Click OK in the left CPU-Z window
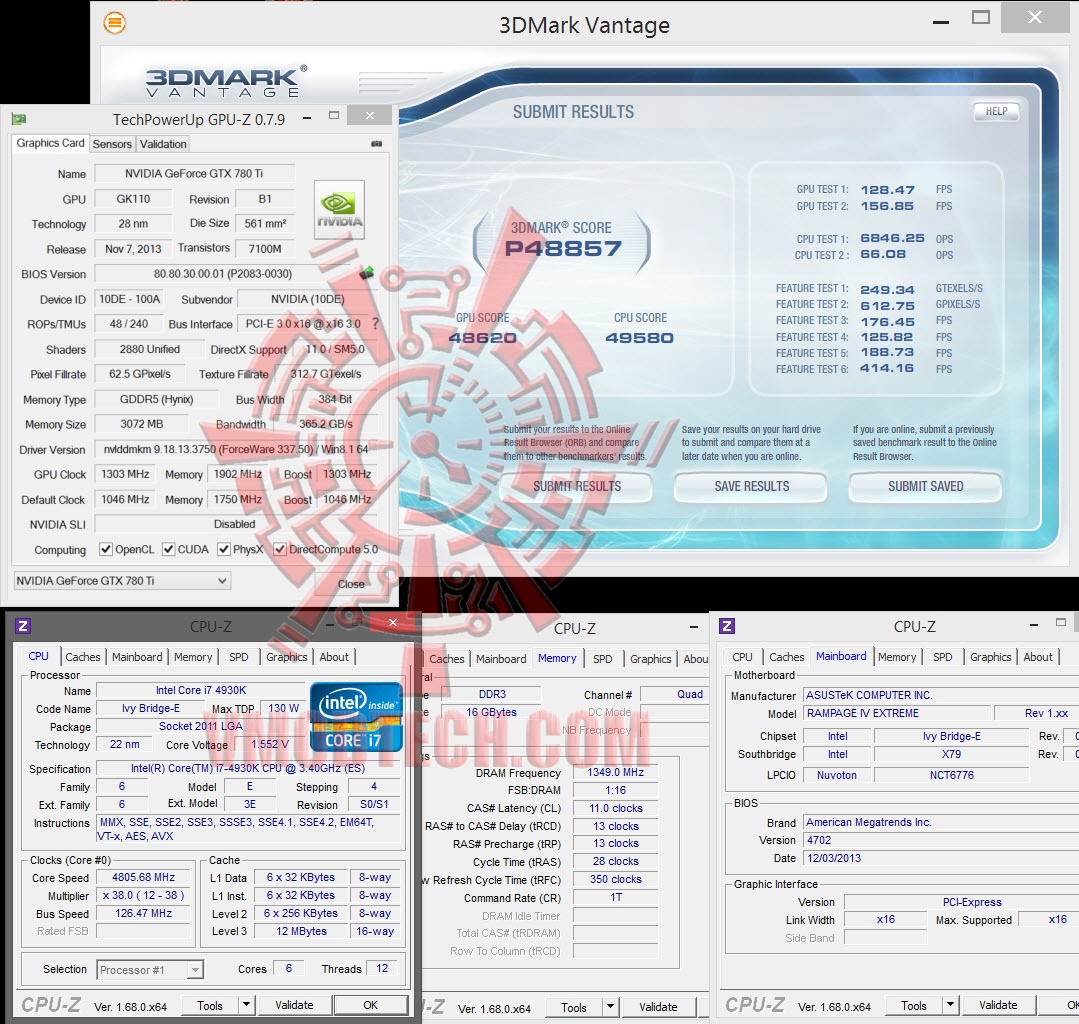The image size is (1079, 1024). pyautogui.click(x=370, y=1005)
